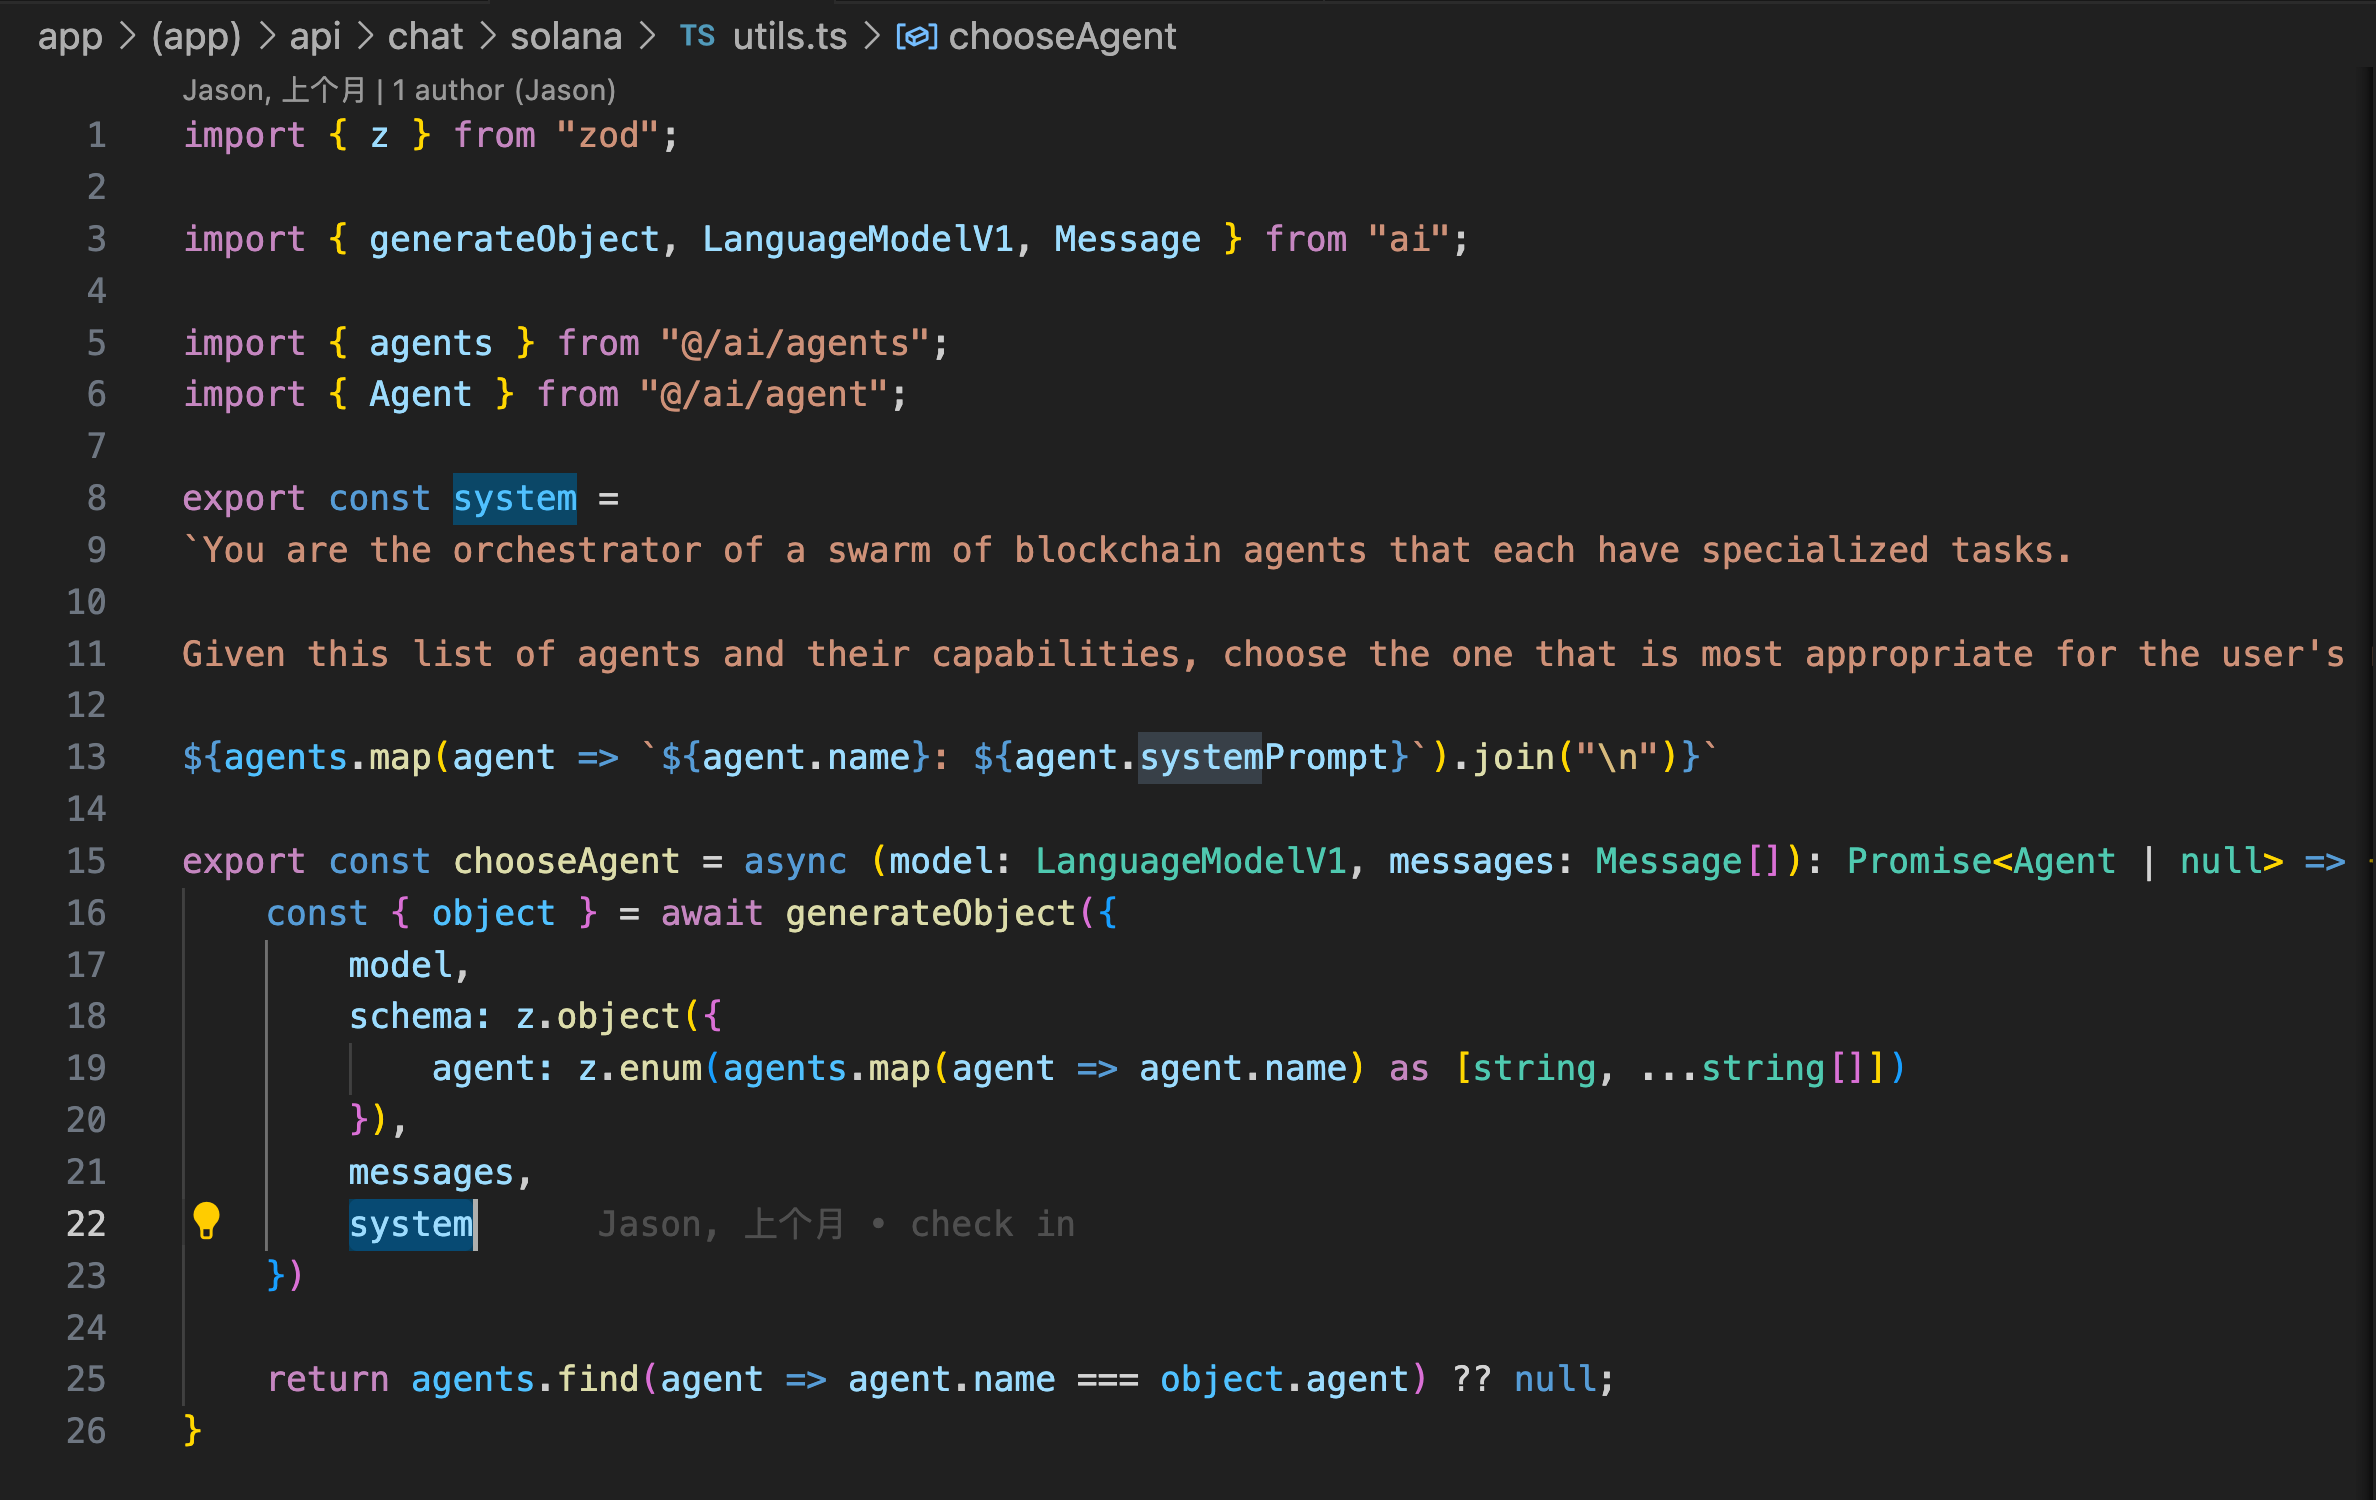Select the 'chat' breadcrumb item
The image size is (2376, 1500).
425,37
